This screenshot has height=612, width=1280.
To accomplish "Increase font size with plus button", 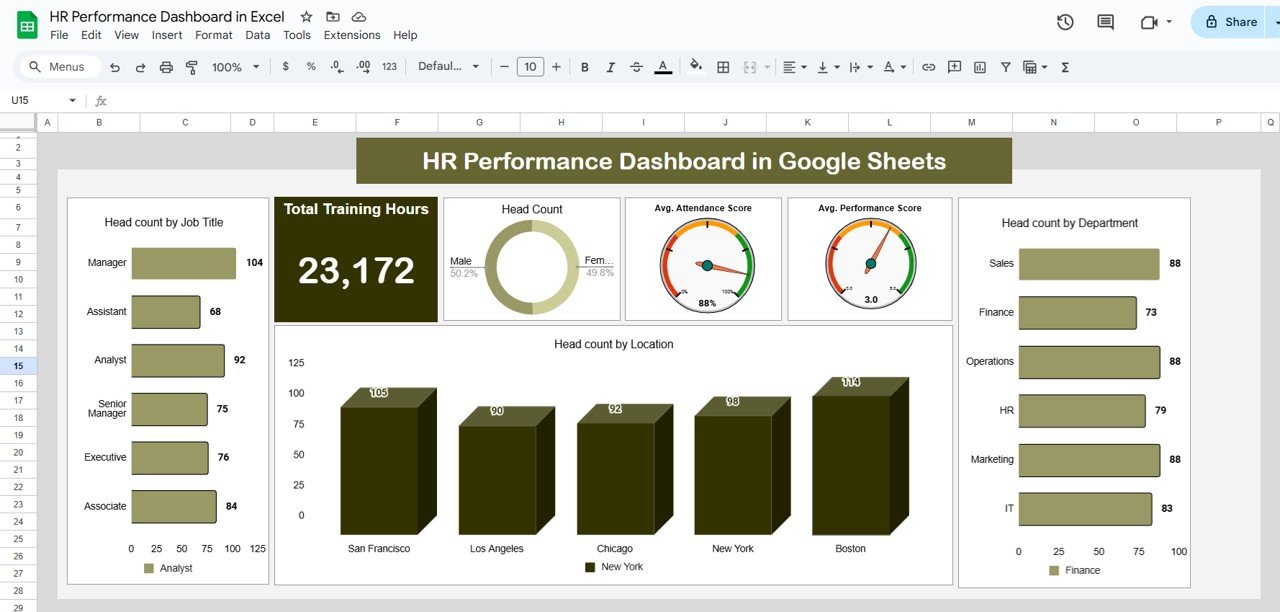I will click(556, 67).
